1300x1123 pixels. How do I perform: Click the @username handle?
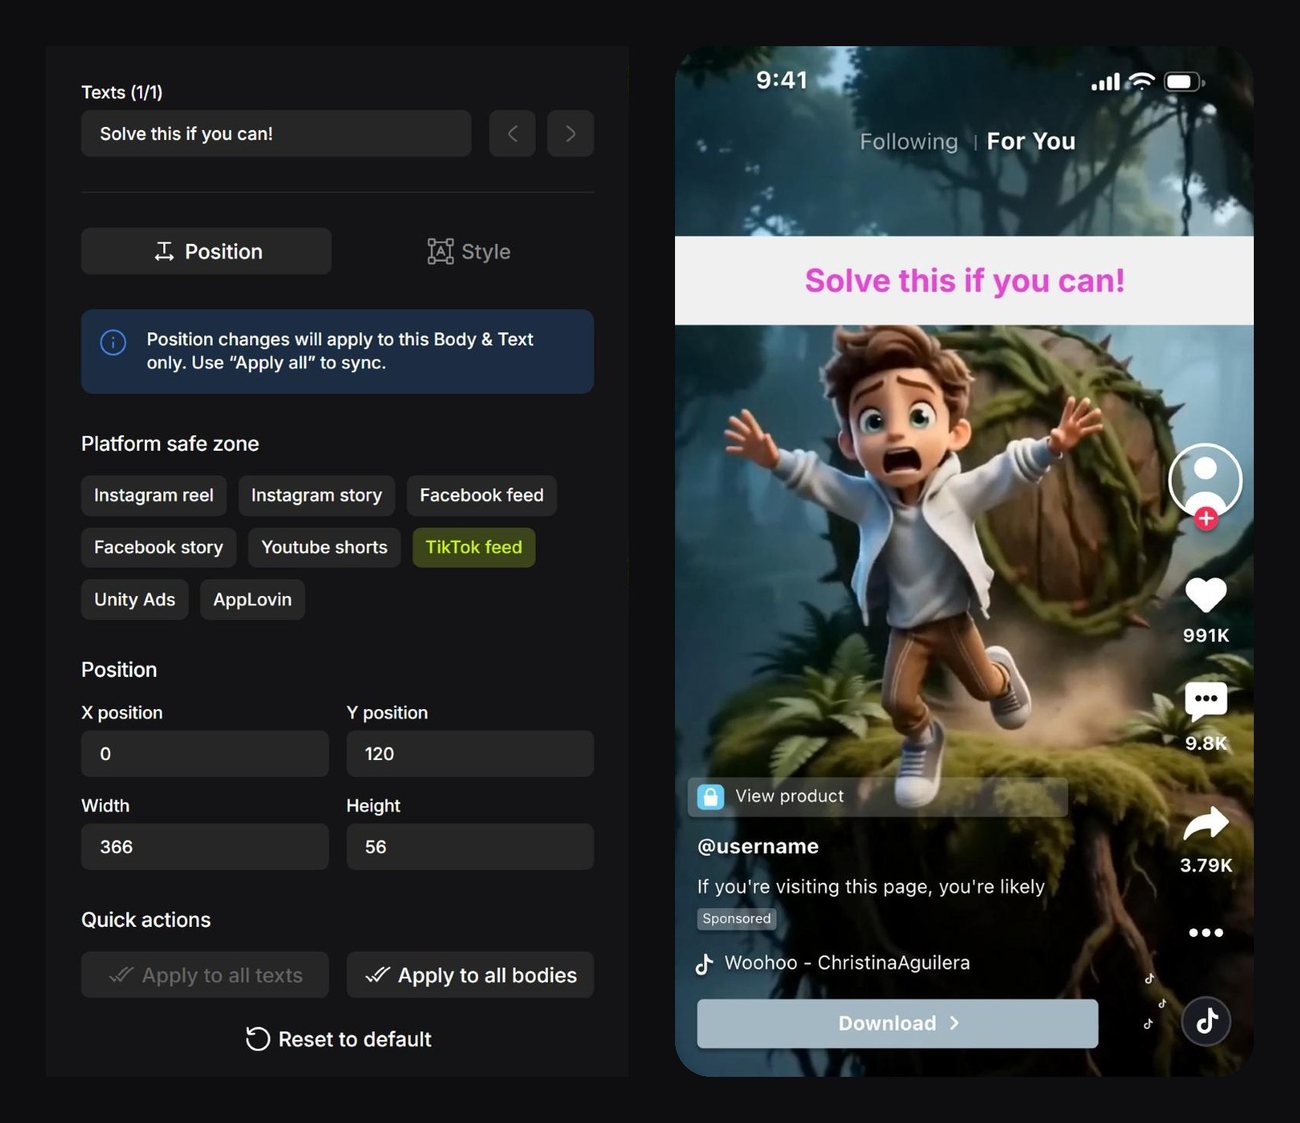[x=758, y=846]
